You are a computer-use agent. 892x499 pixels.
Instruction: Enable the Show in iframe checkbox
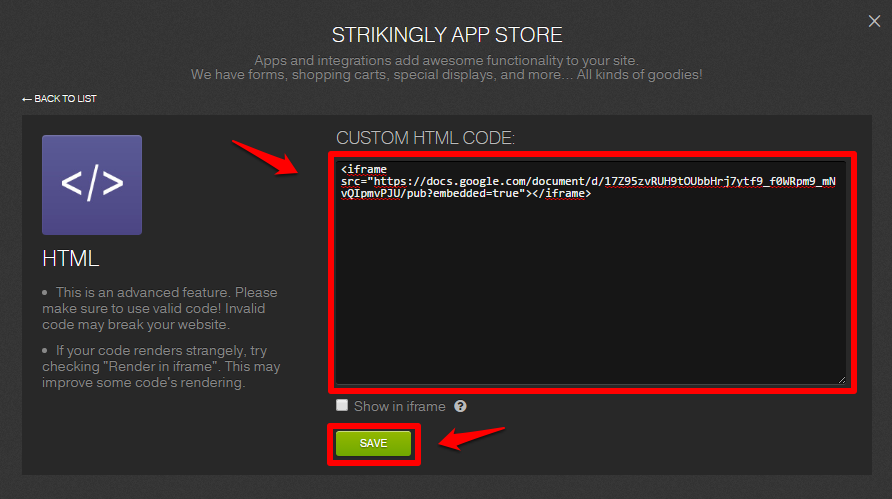tap(342, 405)
